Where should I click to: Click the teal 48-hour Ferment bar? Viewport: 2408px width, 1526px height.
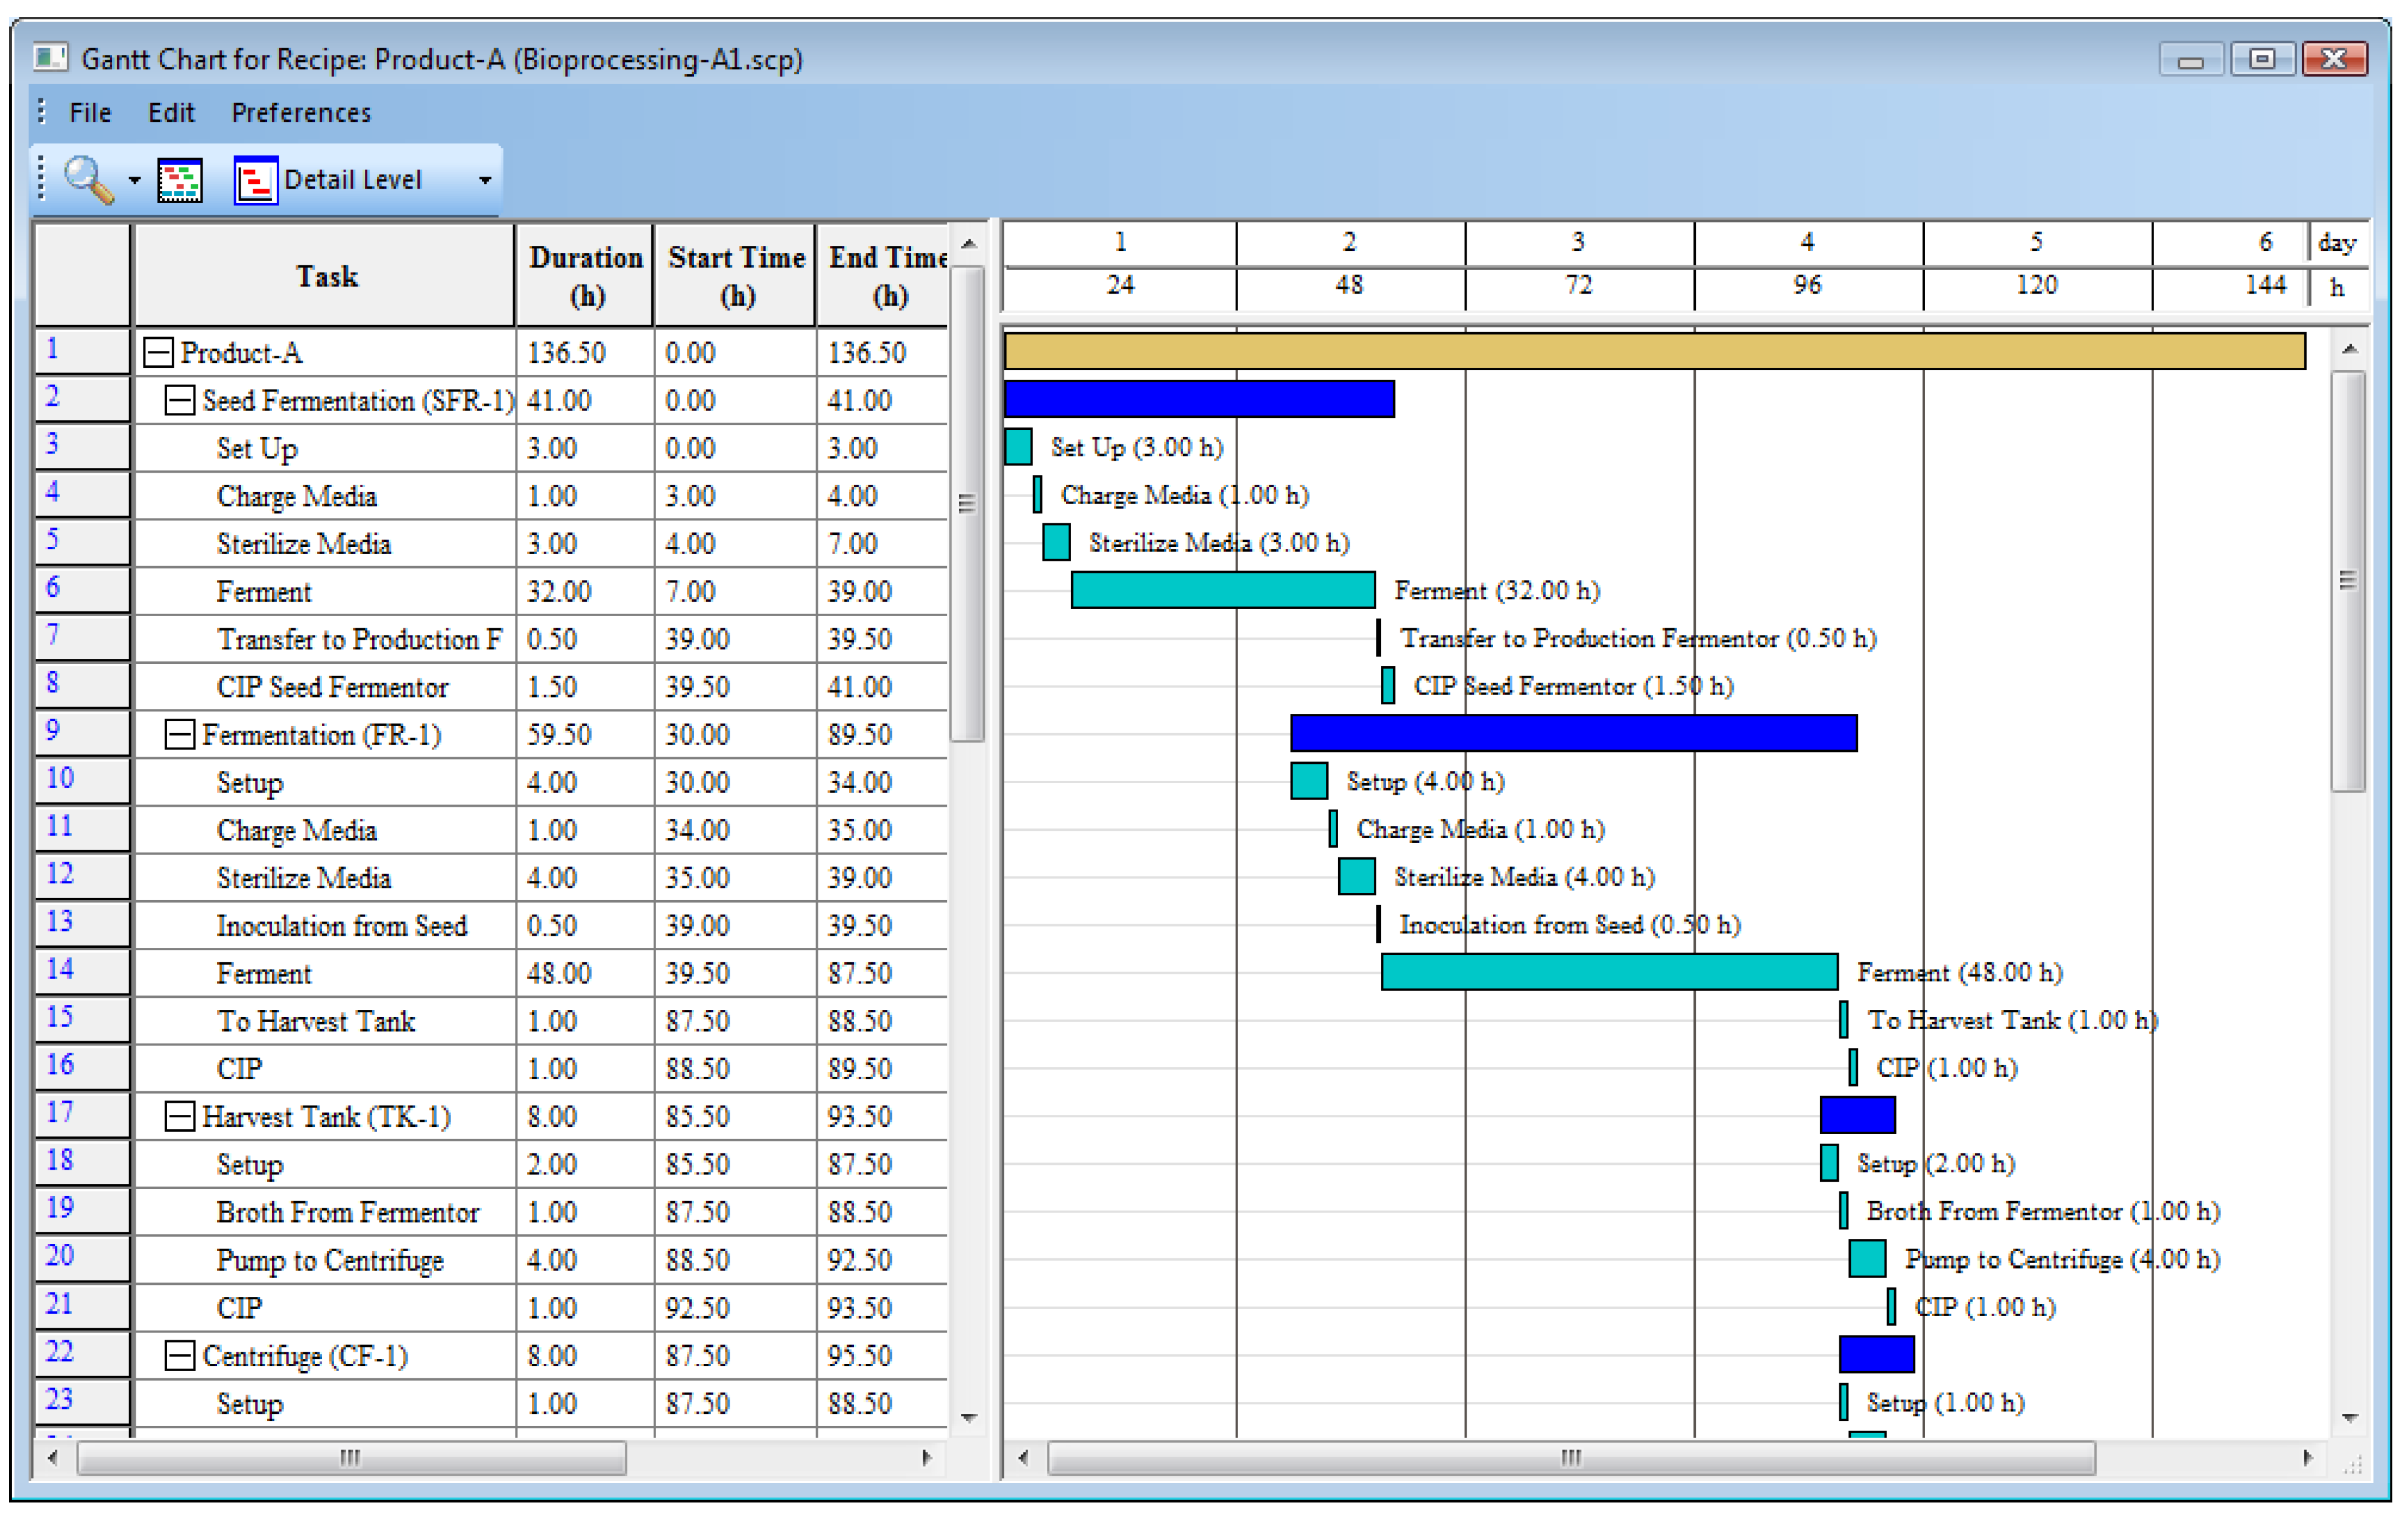(x=1610, y=972)
